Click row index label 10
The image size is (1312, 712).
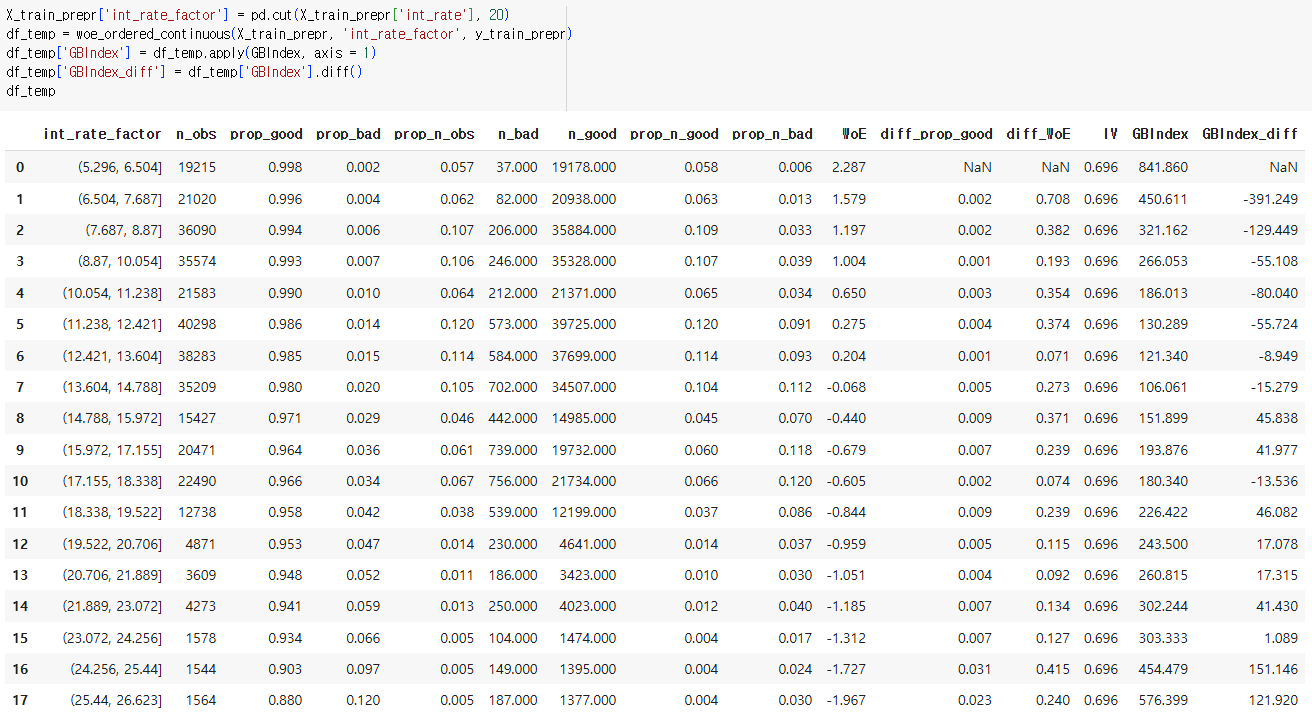click(20, 482)
